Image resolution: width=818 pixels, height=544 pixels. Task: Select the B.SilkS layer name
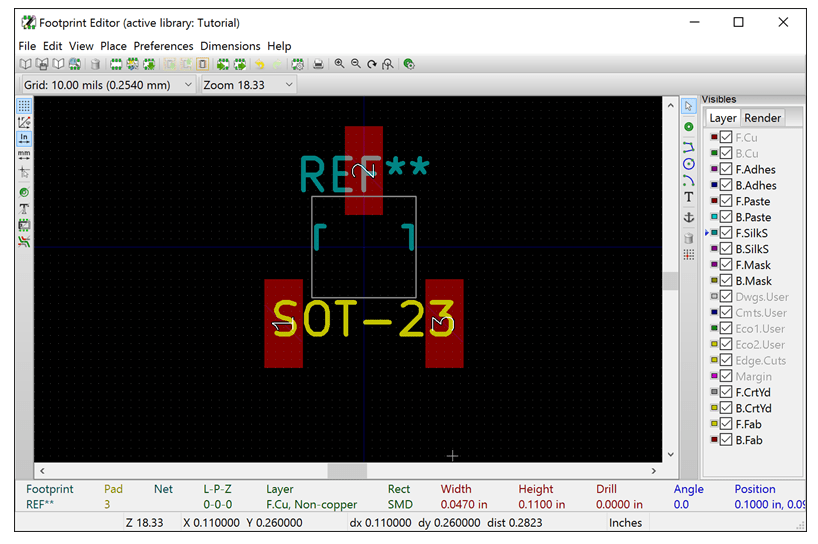(752, 249)
